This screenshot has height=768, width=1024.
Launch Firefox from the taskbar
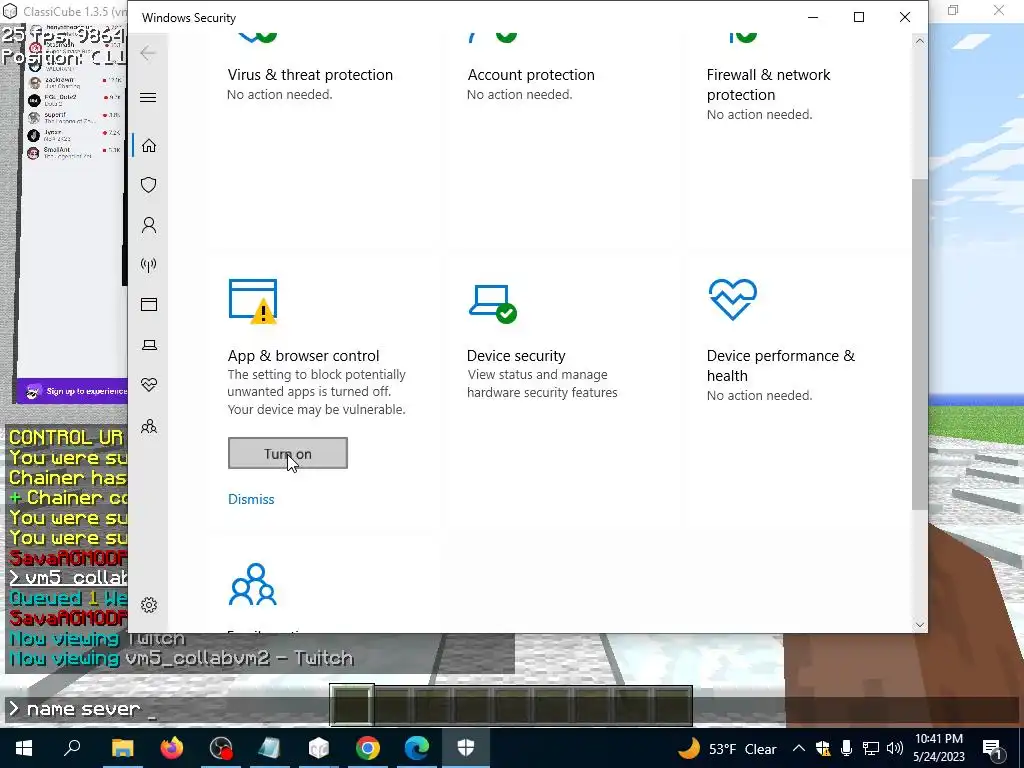tap(172, 748)
